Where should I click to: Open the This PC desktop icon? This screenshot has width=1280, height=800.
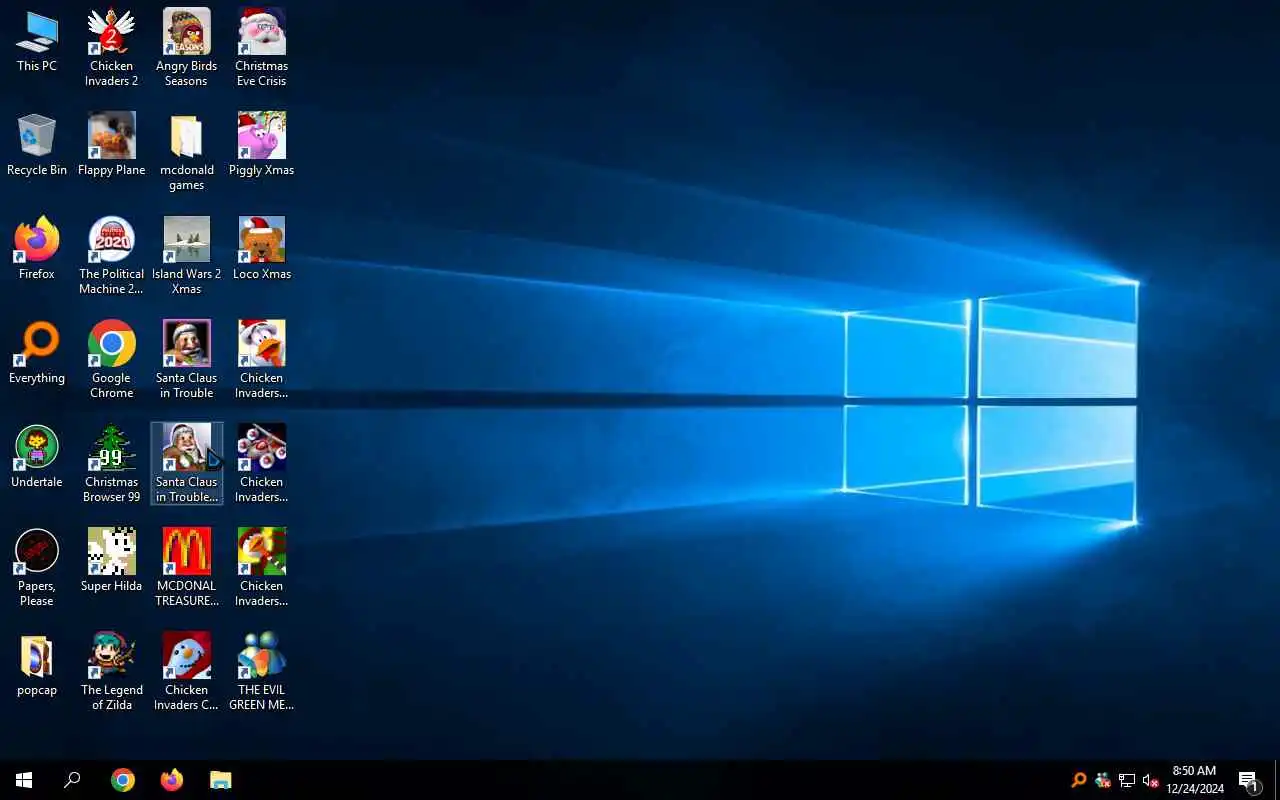point(37,42)
